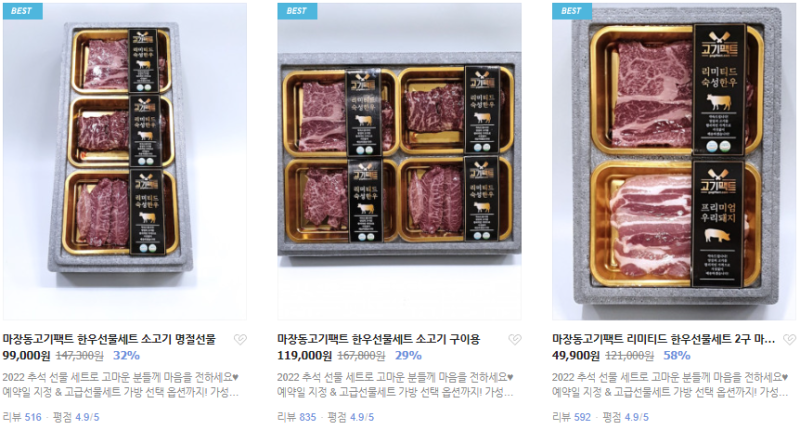This screenshot has width=800, height=430.
Task: Click the 119,000원 price
Action: tap(305, 356)
